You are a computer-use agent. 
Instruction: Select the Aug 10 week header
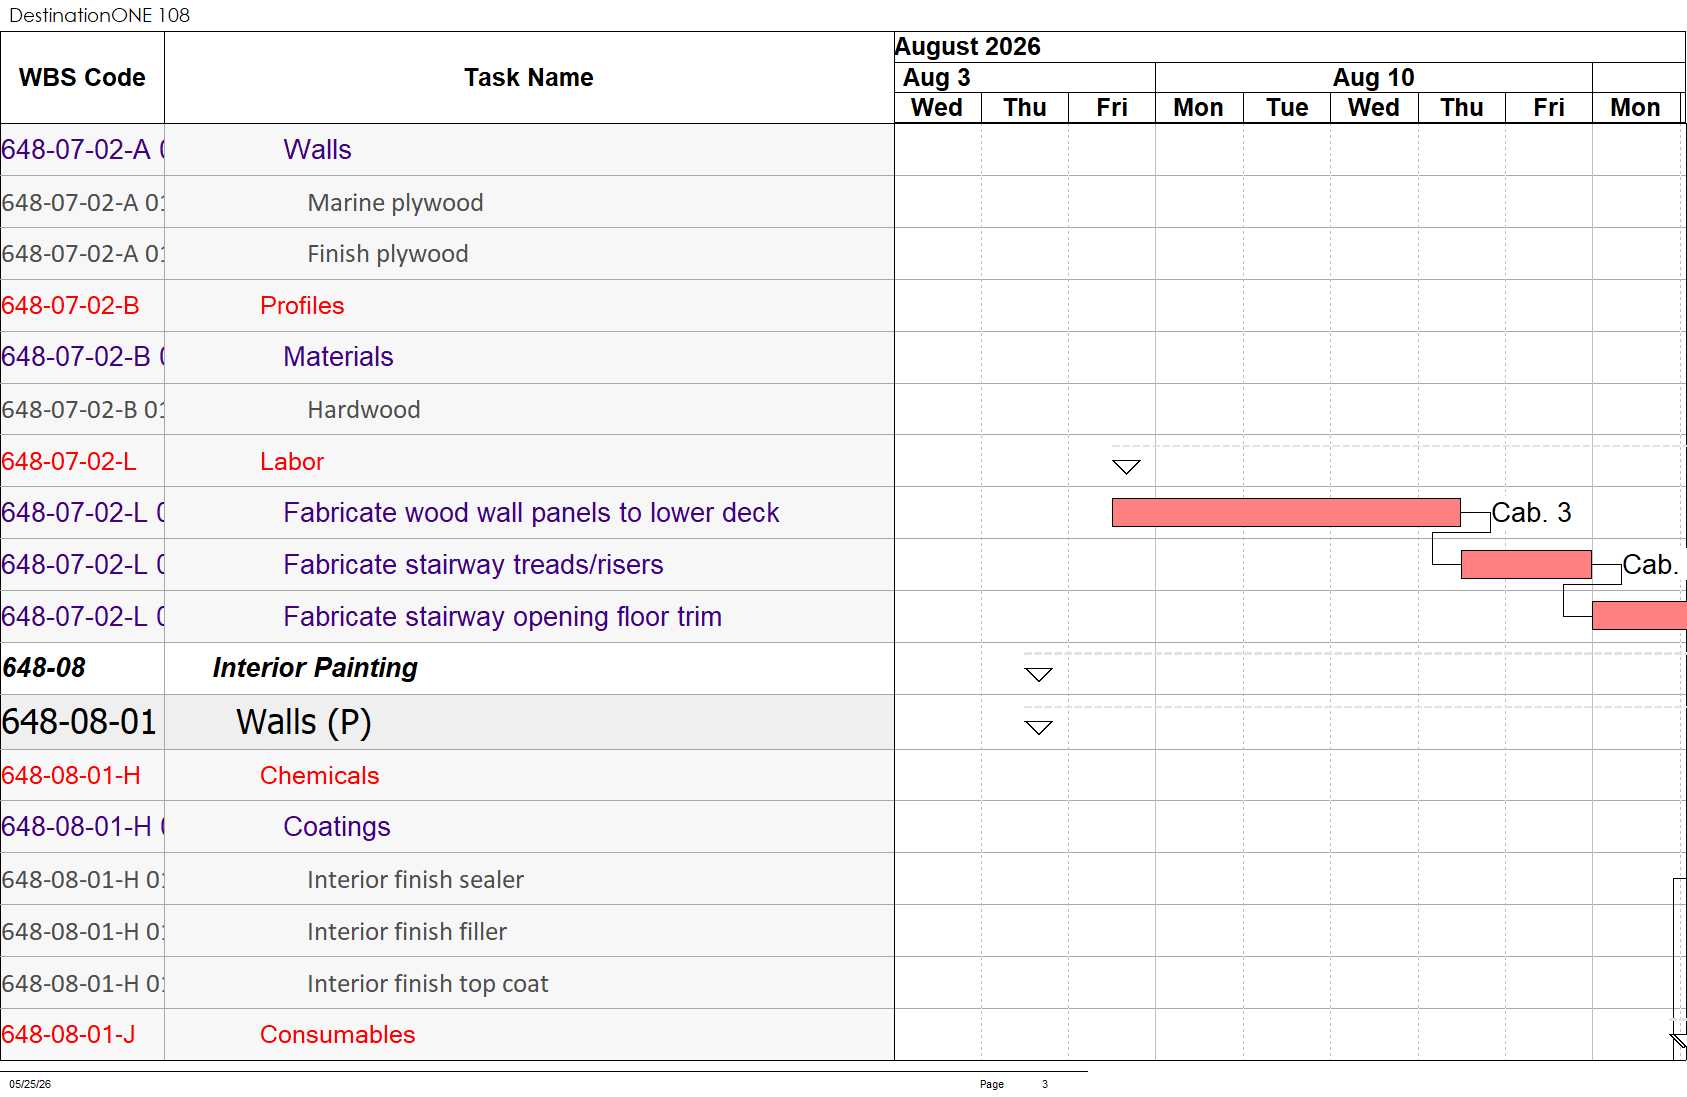pos(1373,77)
